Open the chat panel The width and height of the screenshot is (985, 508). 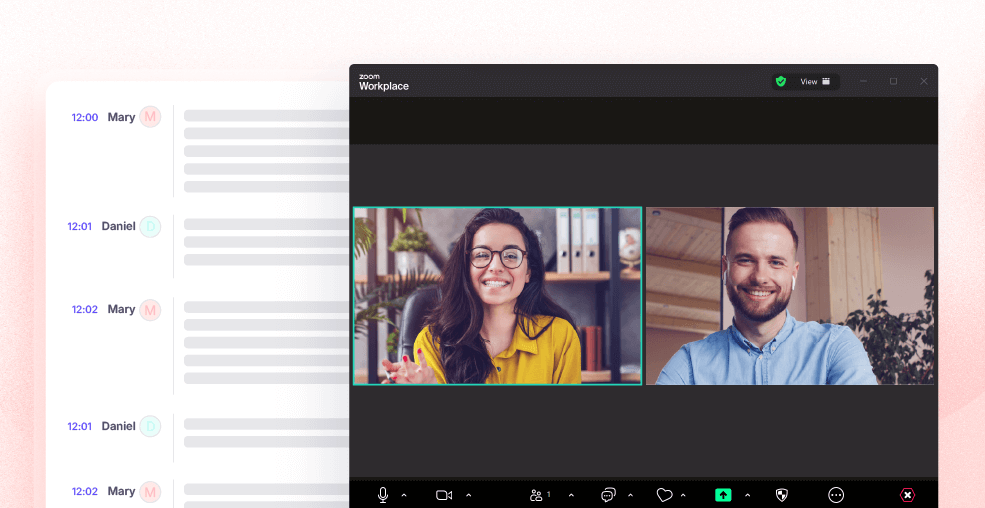608,495
